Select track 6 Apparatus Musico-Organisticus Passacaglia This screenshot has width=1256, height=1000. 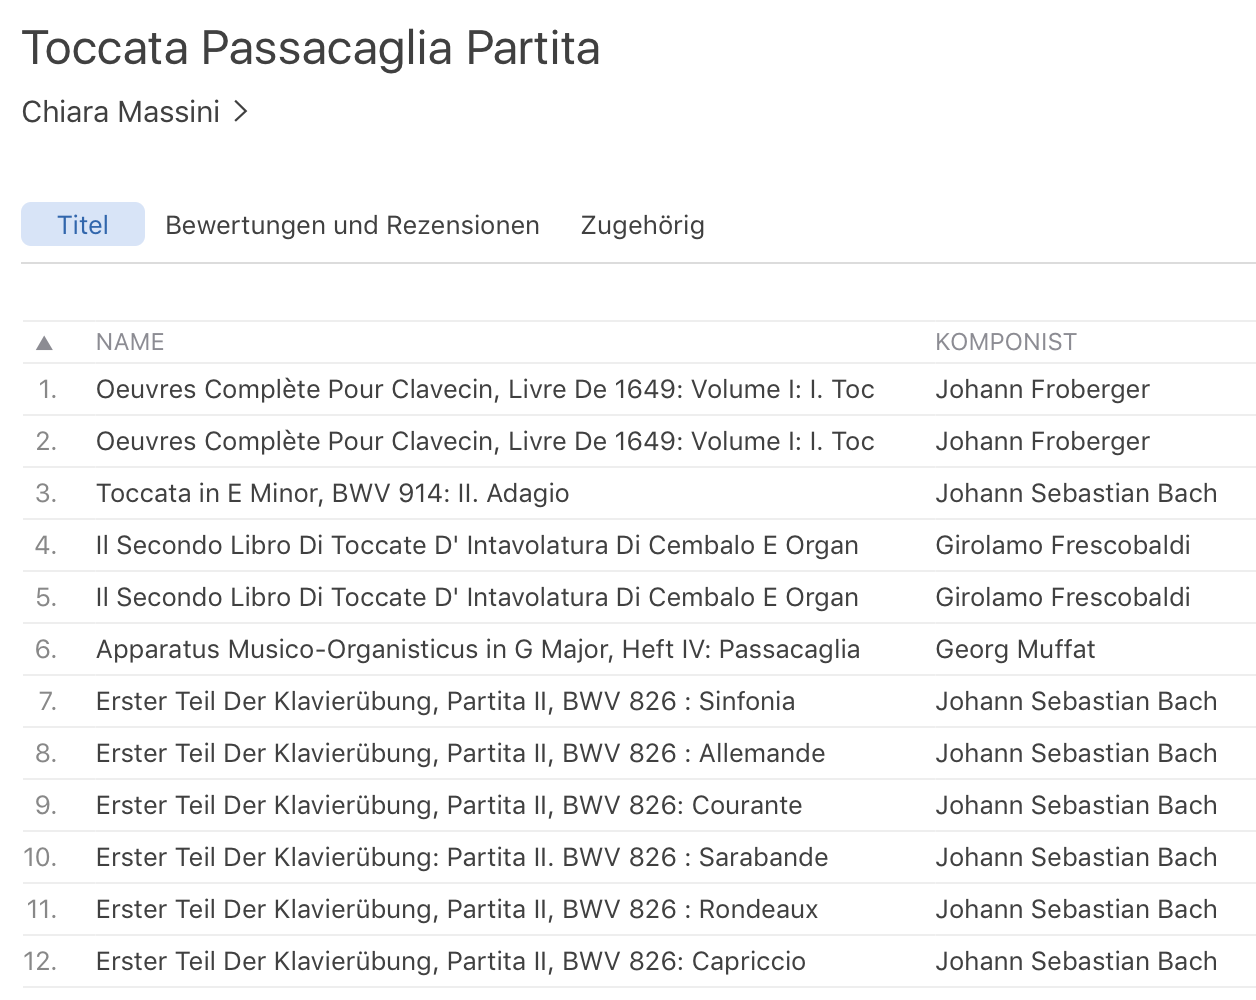point(477,649)
